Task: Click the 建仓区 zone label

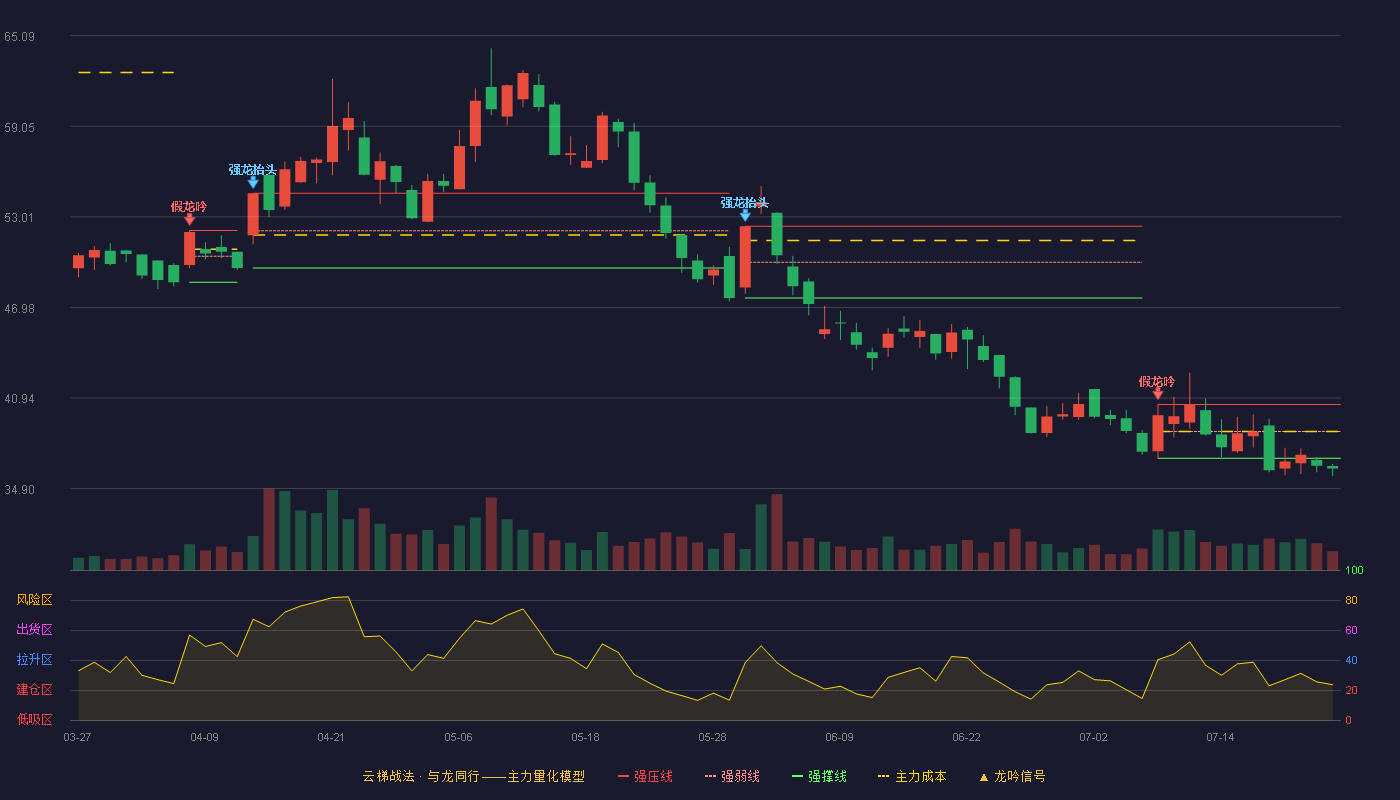Action: pyautogui.click(x=34, y=690)
